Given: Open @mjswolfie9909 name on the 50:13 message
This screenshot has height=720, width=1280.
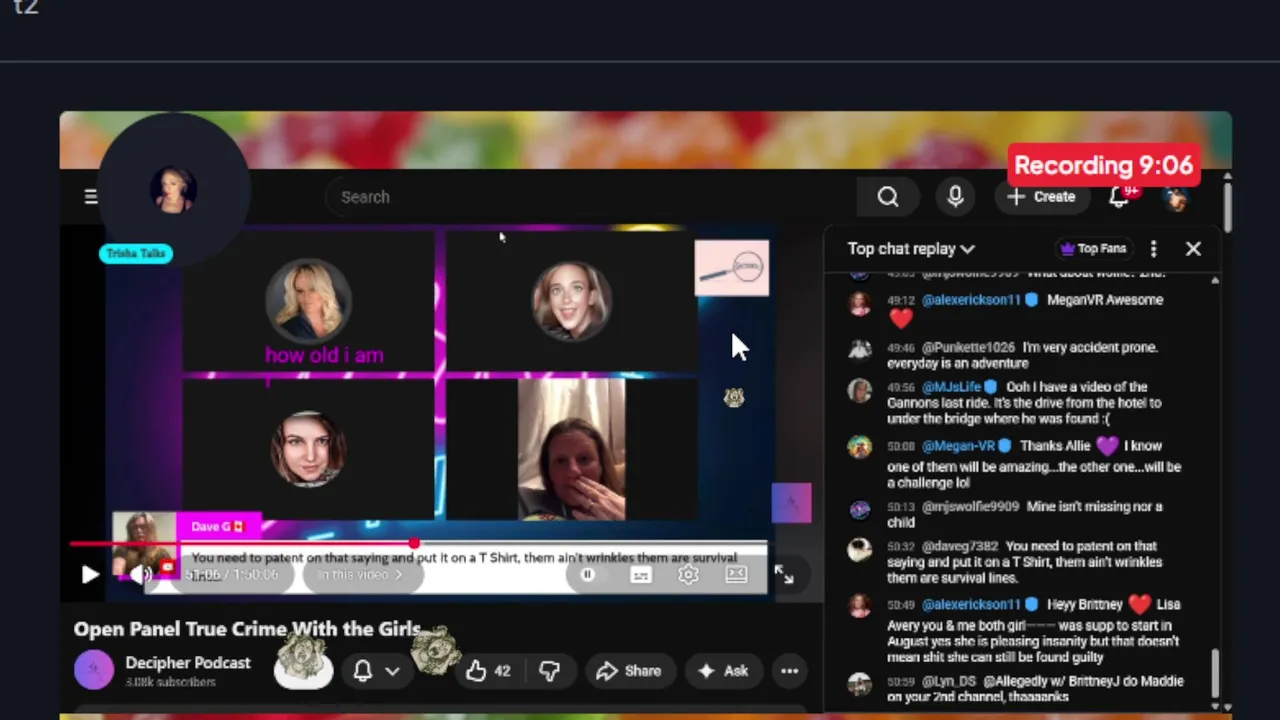Looking at the screenshot, I should pos(970,507).
